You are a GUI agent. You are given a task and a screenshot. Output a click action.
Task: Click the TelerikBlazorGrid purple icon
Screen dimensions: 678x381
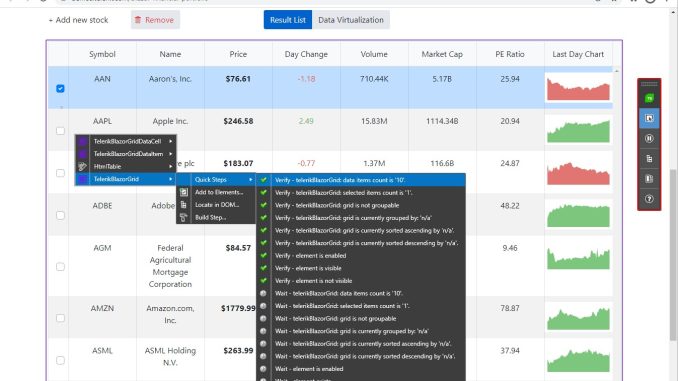click(83, 179)
